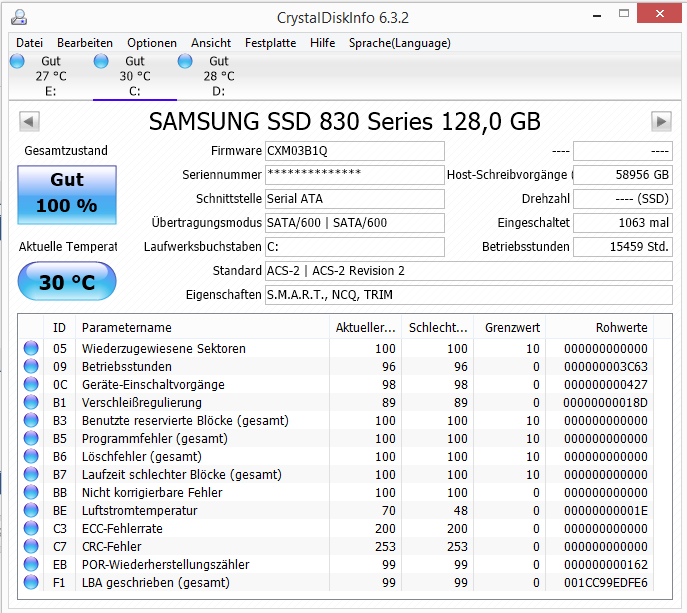Click Host-Schreibvorgänge value 58956 GB
This screenshot has width=687, height=613.
623,175
